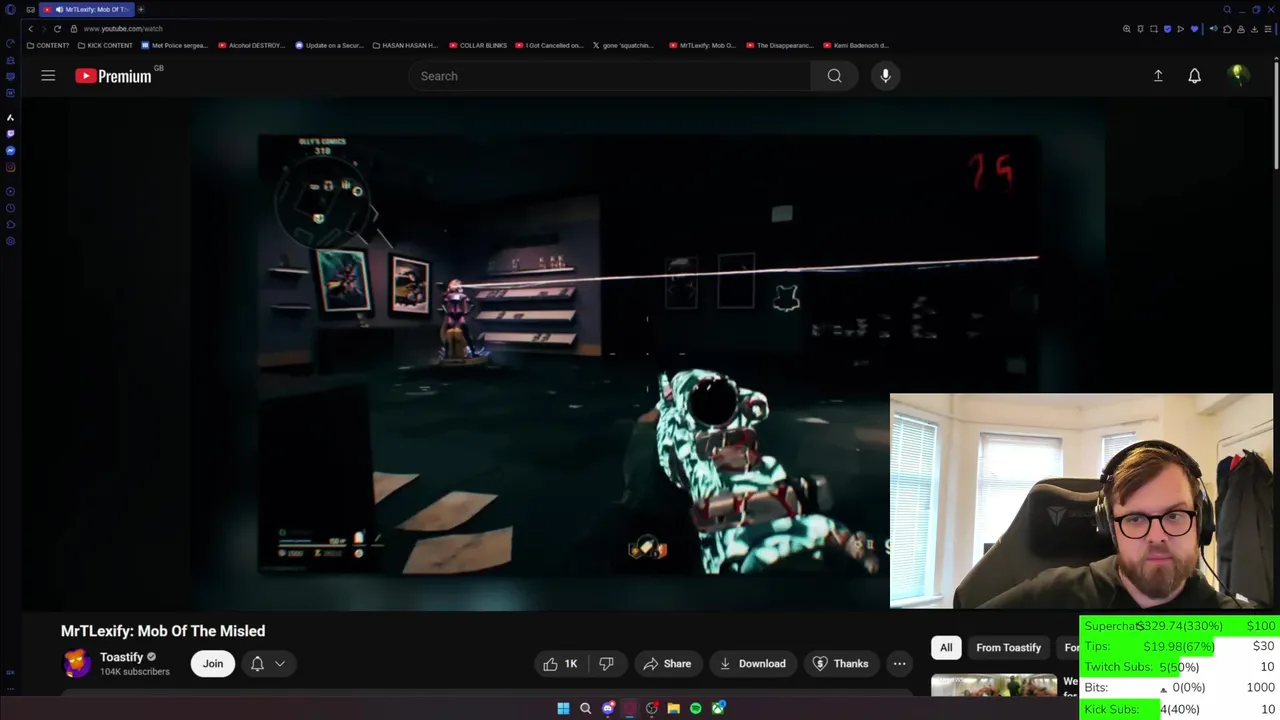This screenshot has height=720, width=1280.
Task: Open Update on a Secur bookmark
Action: pos(329,45)
